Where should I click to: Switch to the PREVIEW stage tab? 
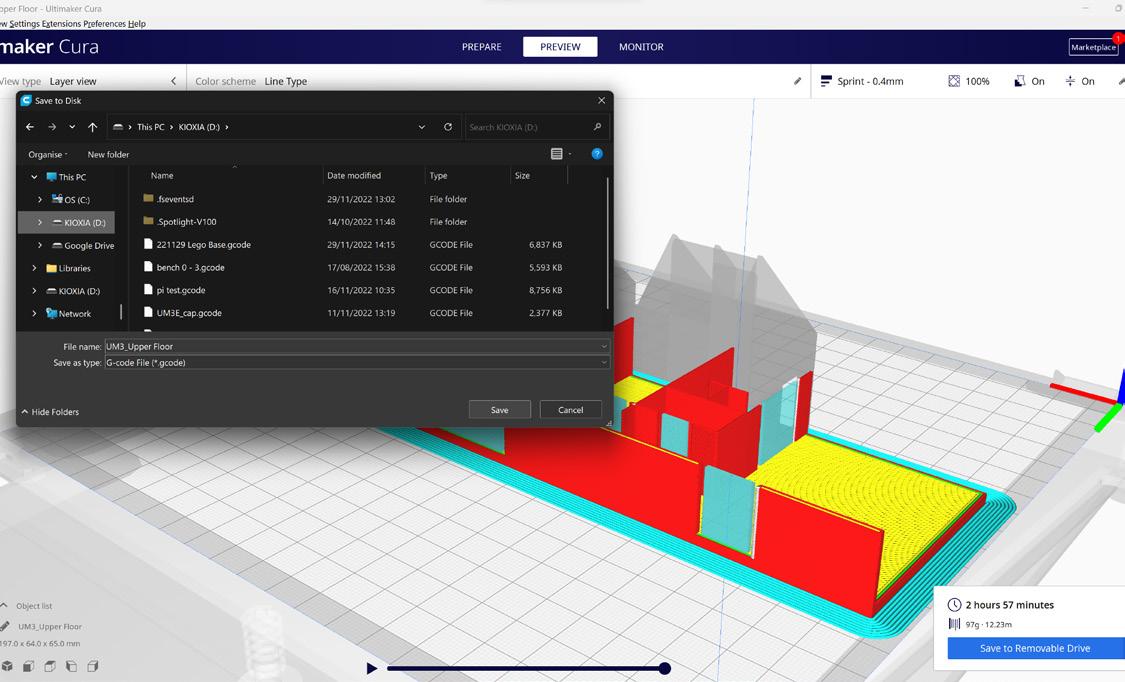tap(560, 47)
